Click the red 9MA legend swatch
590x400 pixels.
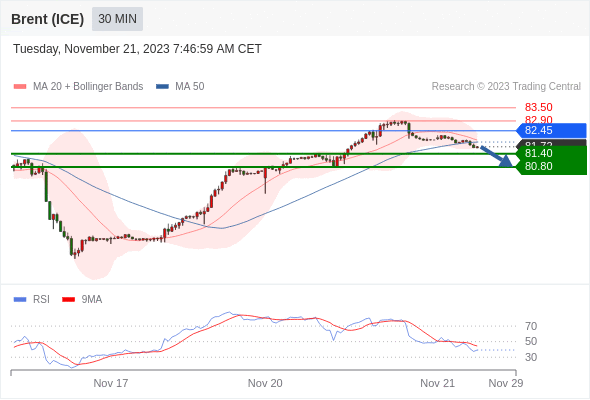[68, 300]
